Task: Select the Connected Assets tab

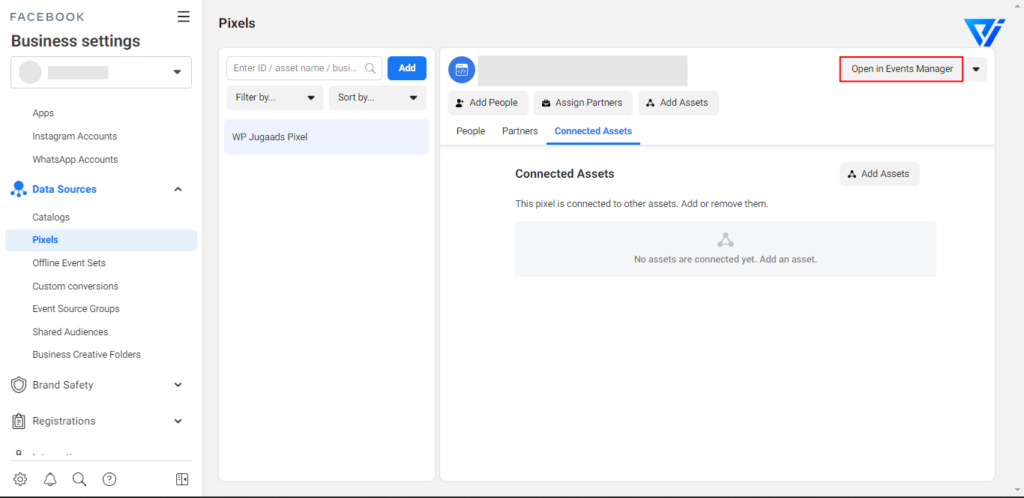Action: (593, 131)
